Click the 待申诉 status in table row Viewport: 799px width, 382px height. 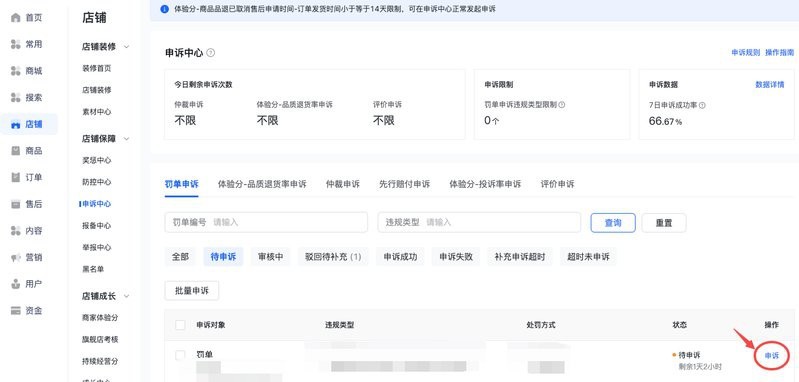(688, 355)
